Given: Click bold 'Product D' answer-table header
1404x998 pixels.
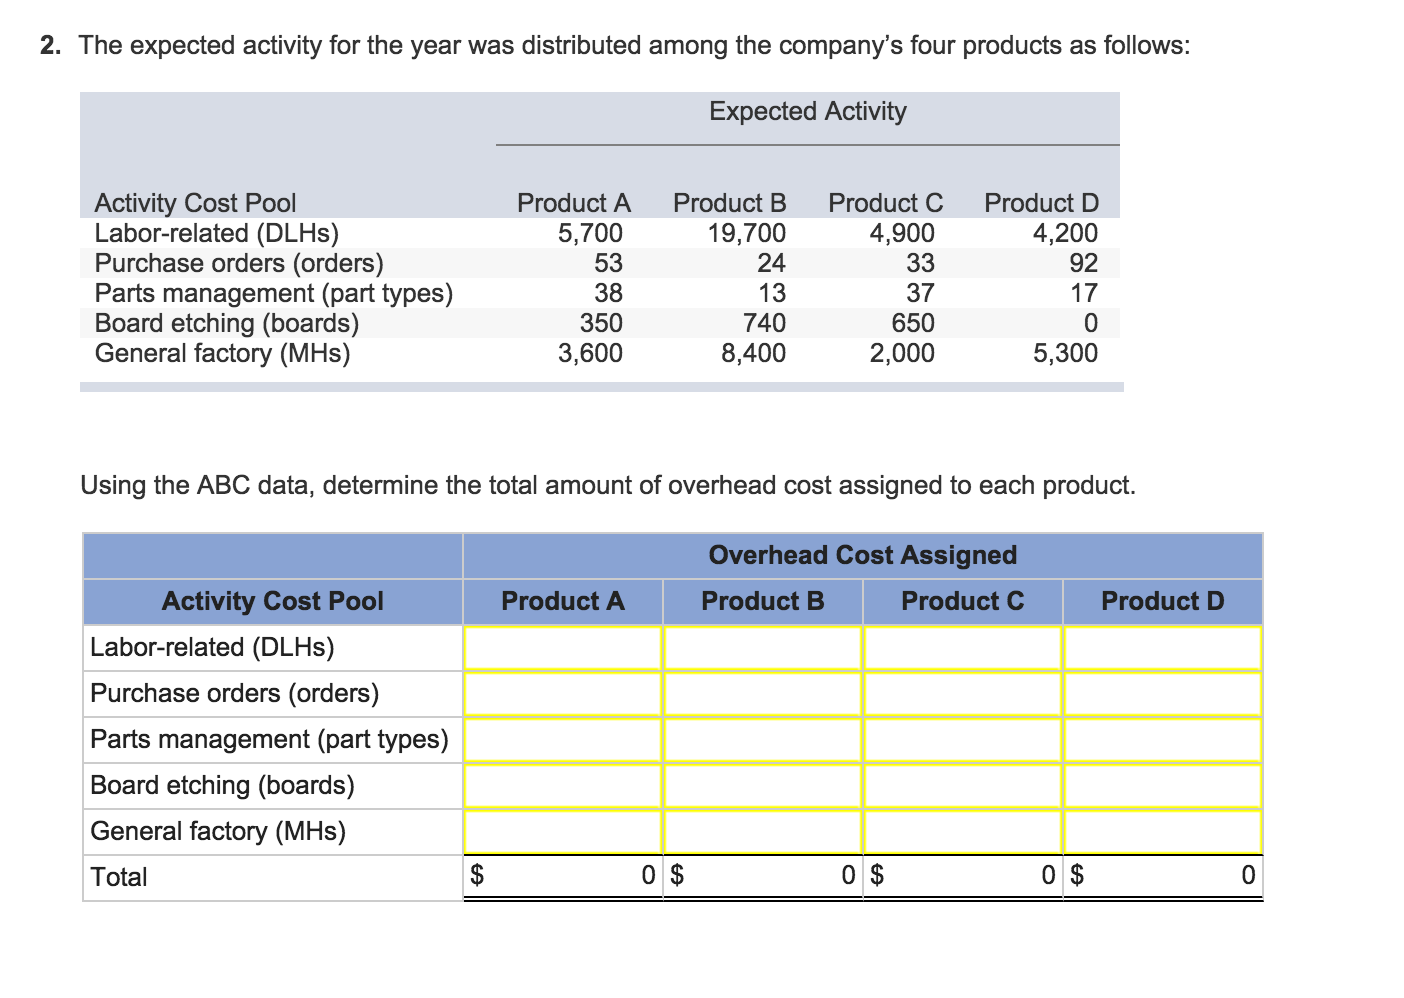Looking at the screenshot, I should (1163, 601).
